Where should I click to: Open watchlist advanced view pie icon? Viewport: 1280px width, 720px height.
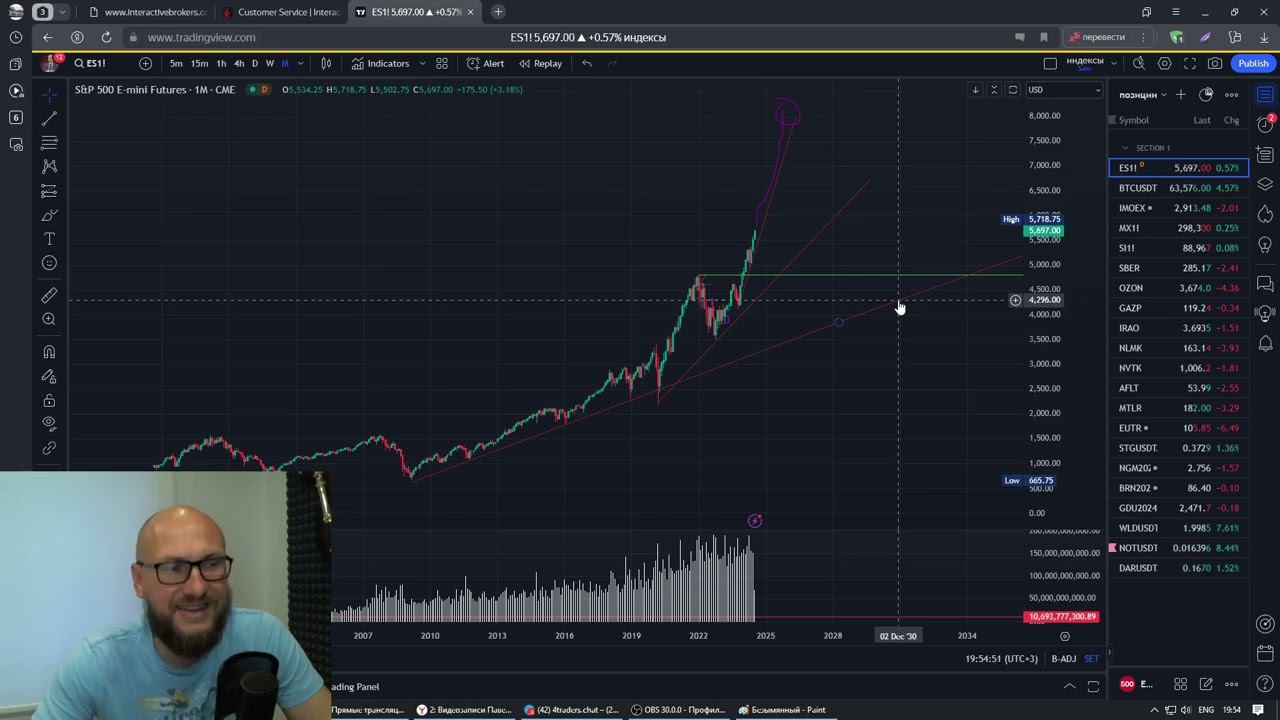pos(1206,95)
